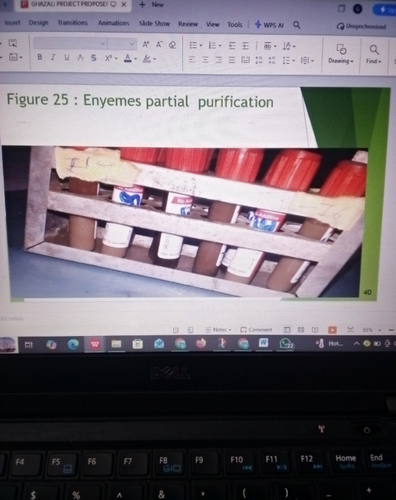Viewport: 396px width, 500px height.
Task: Fit slide to window
Action: click(350, 330)
